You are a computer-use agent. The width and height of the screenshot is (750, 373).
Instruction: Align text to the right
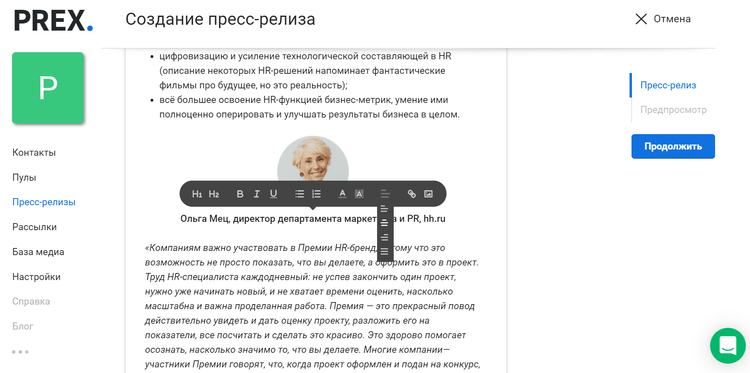[384, 237]
